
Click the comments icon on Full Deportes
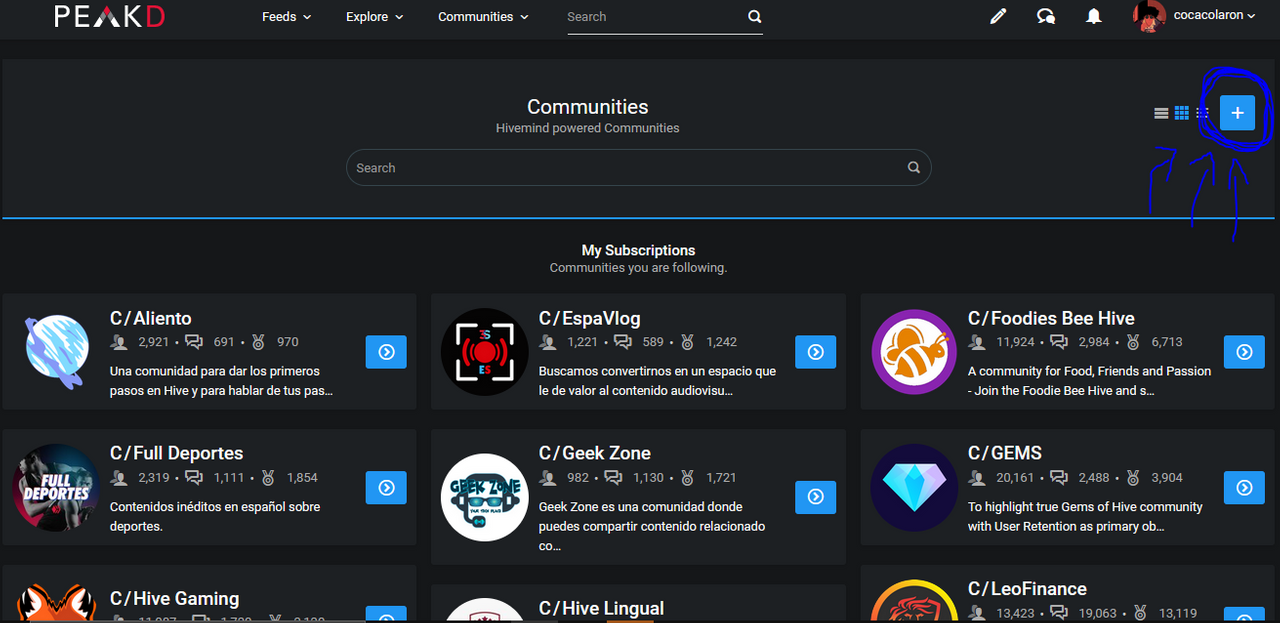point(194,478)
